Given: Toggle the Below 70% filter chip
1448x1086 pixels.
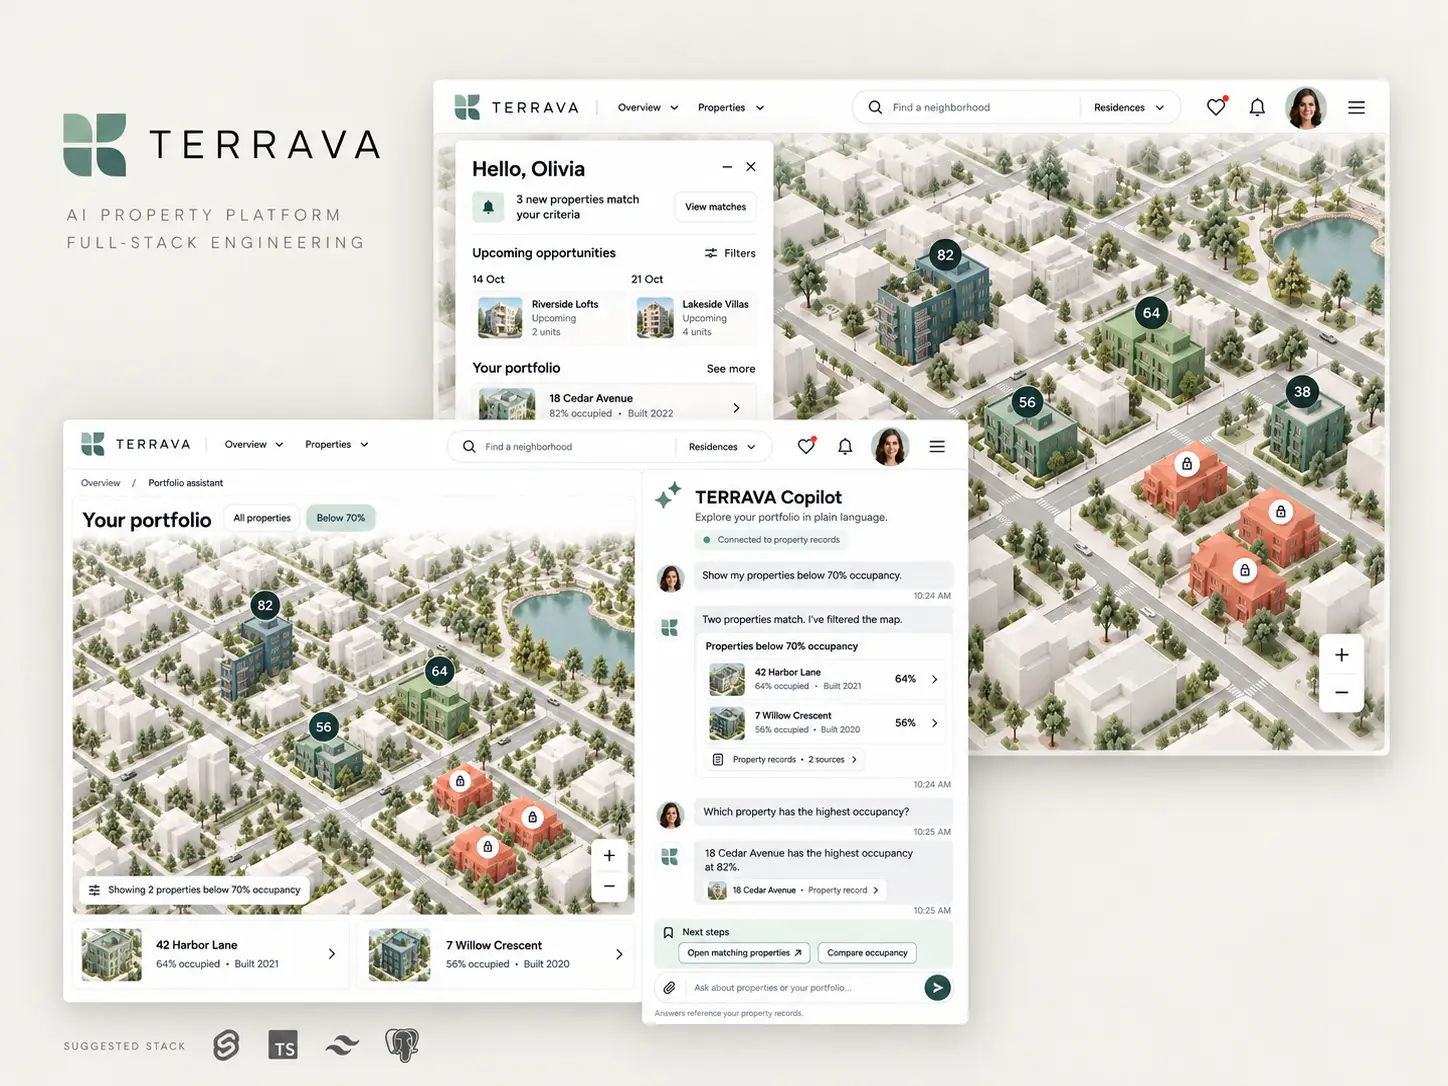Looking at the screenshot, I should pyautogui.click(x=341, y=518).
